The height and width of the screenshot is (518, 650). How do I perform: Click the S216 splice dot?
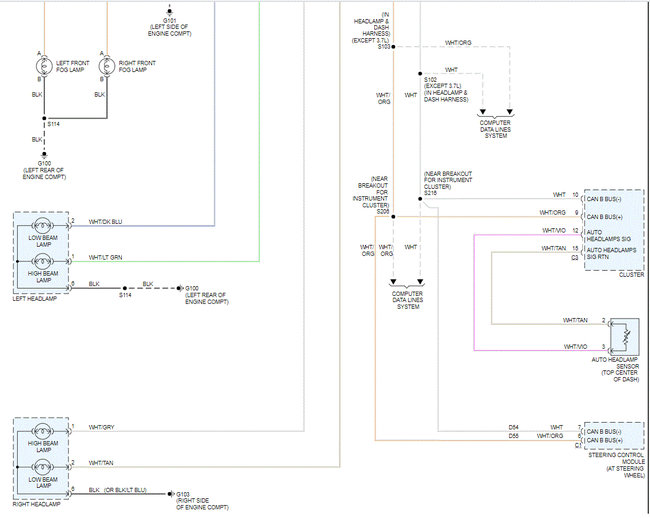420,199
